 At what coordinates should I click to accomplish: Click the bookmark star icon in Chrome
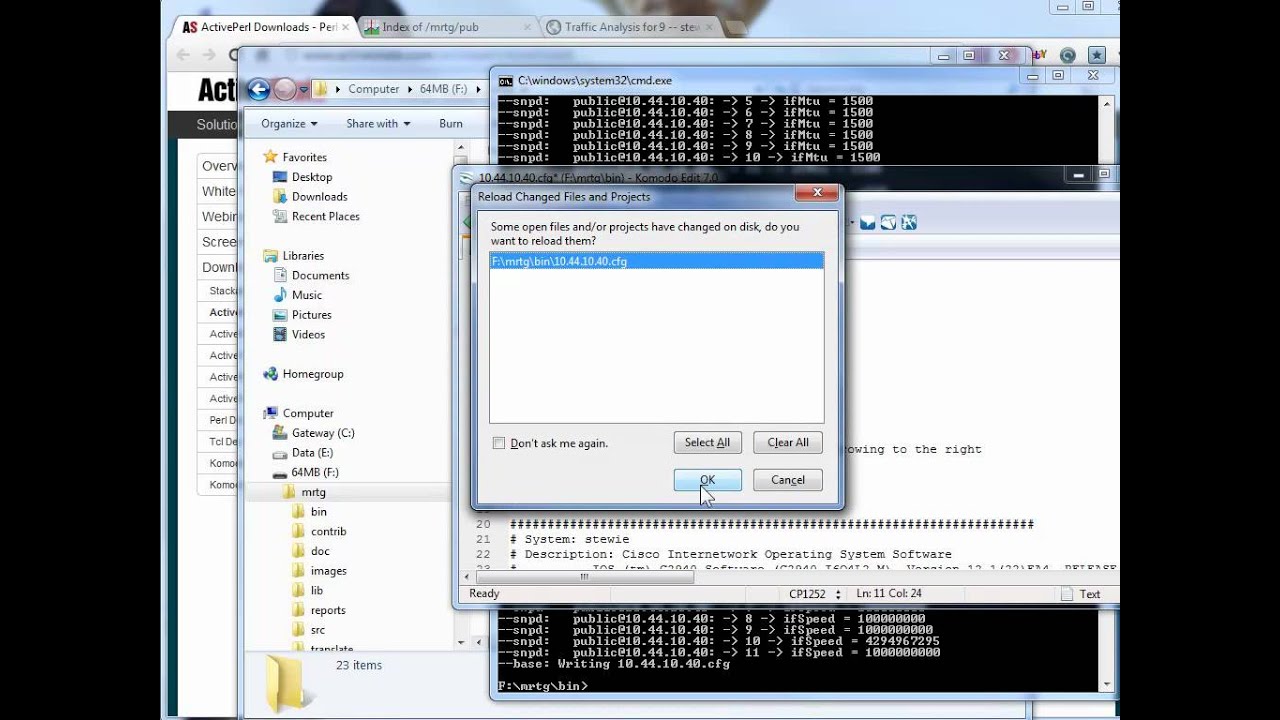coord(1097,55)
